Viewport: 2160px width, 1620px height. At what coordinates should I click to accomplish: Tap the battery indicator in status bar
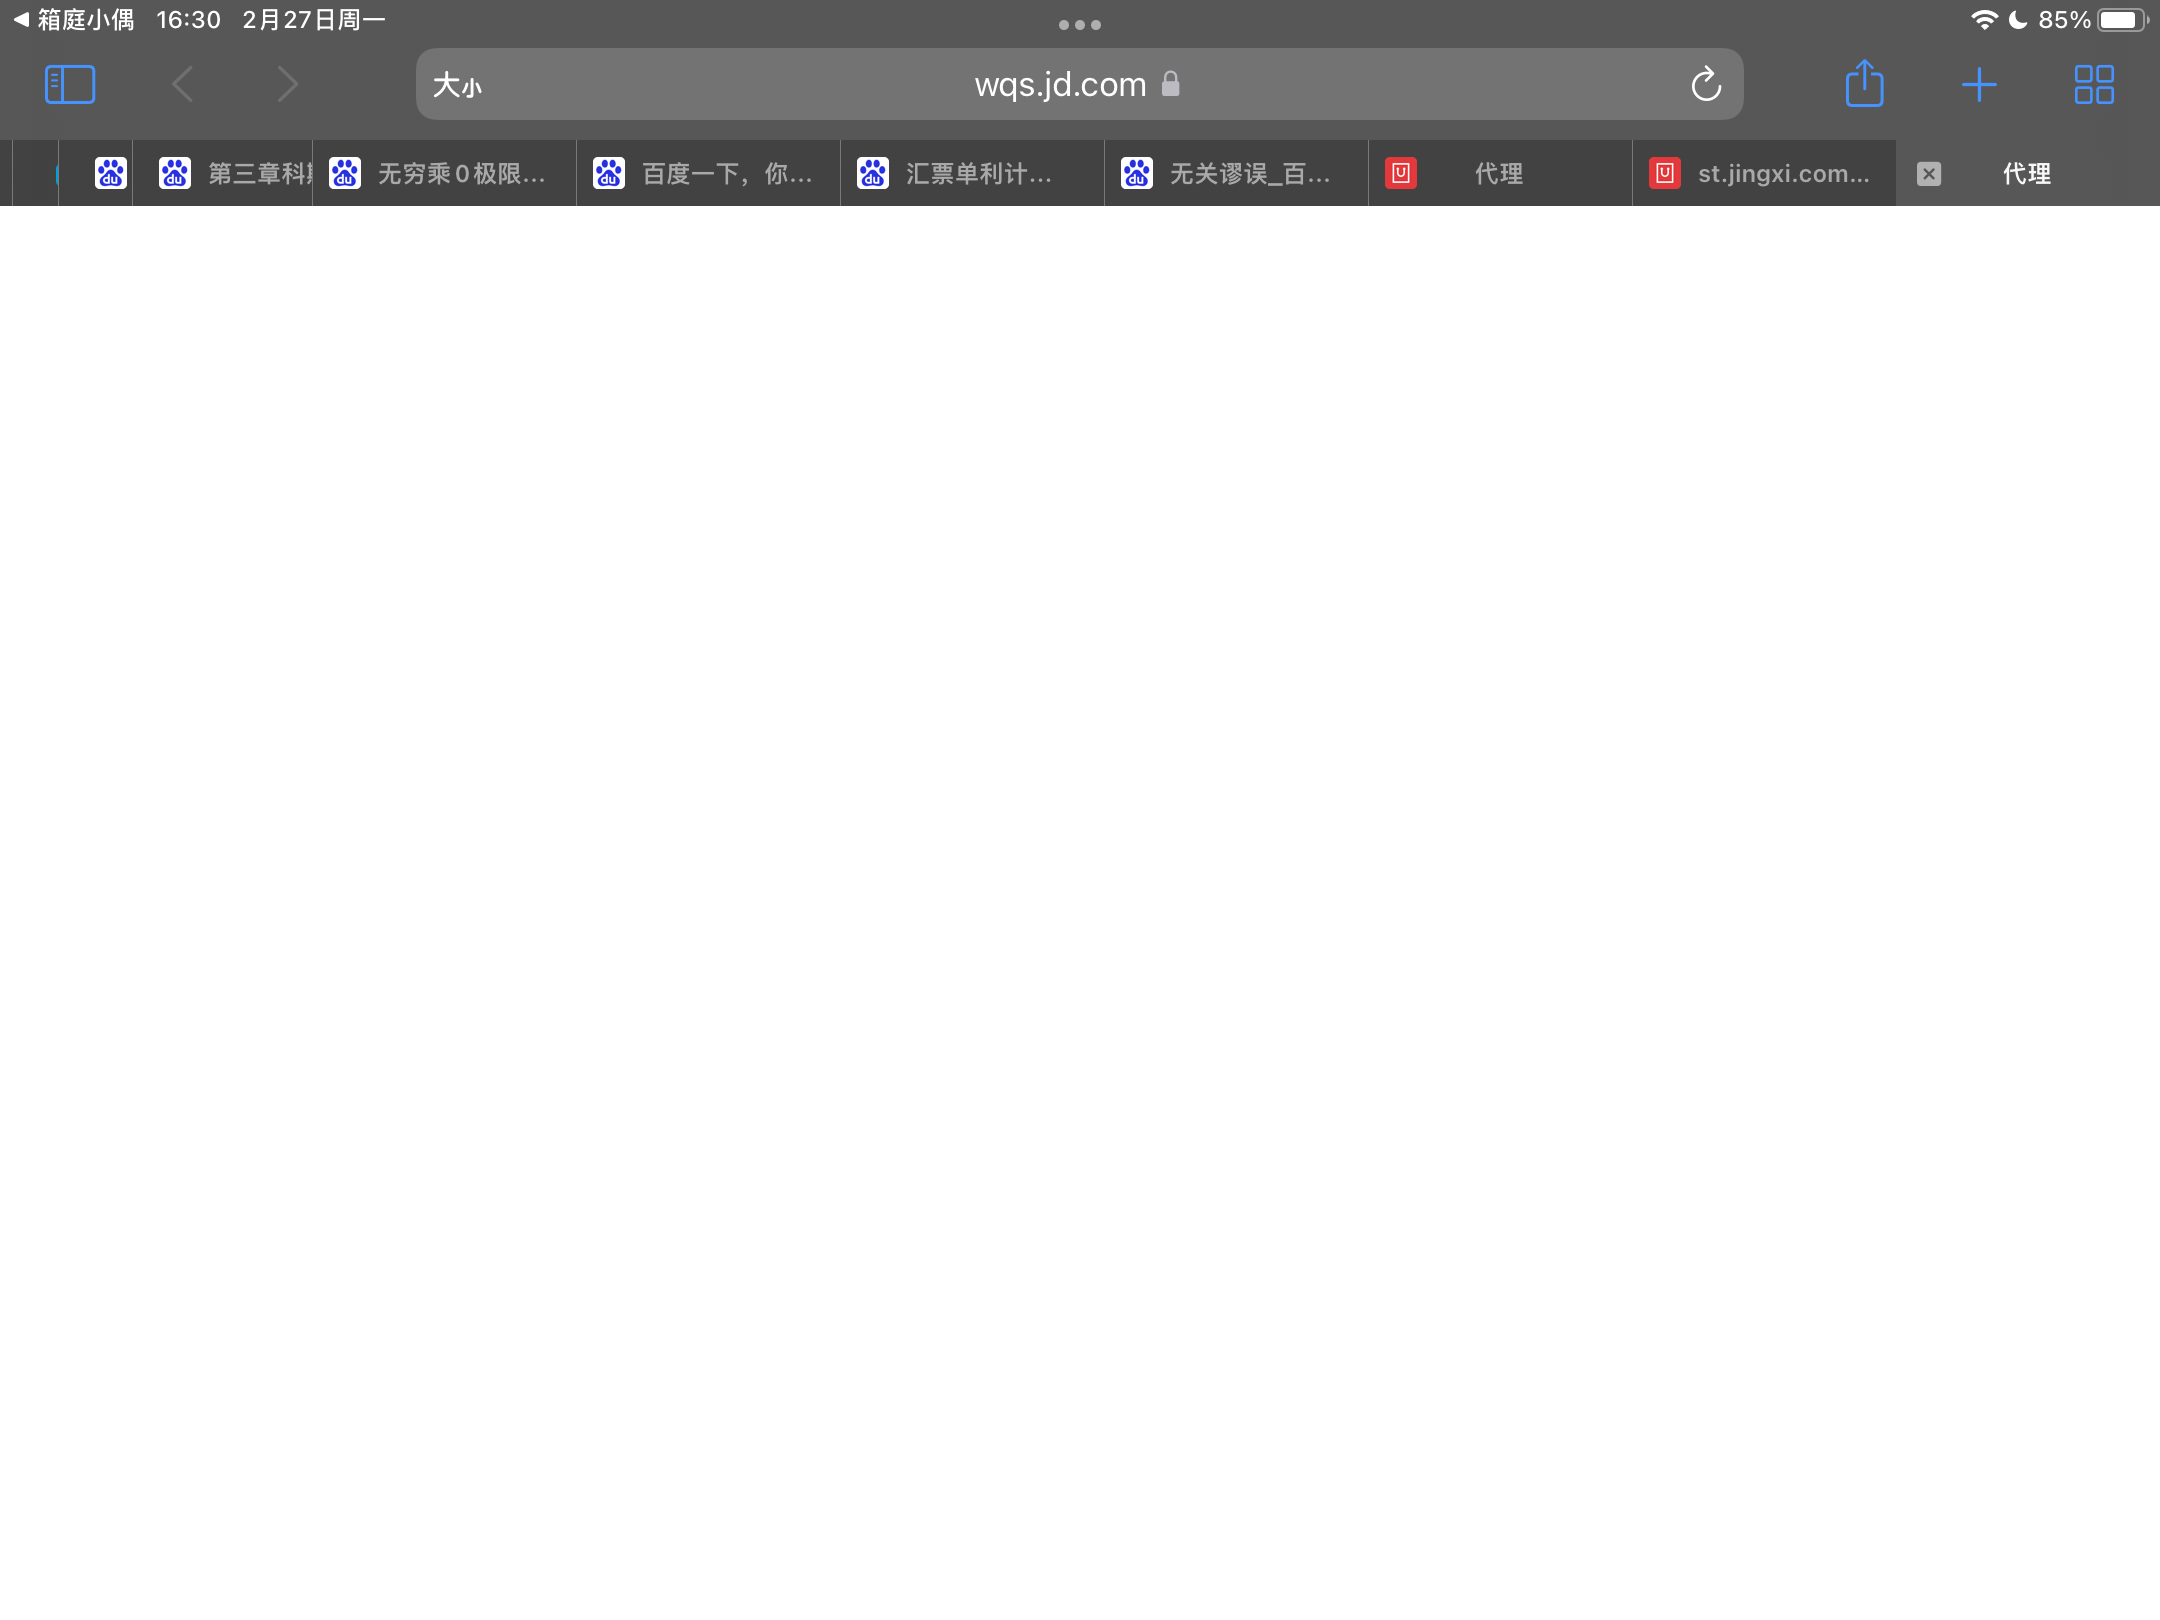(x=2120, y=20)
